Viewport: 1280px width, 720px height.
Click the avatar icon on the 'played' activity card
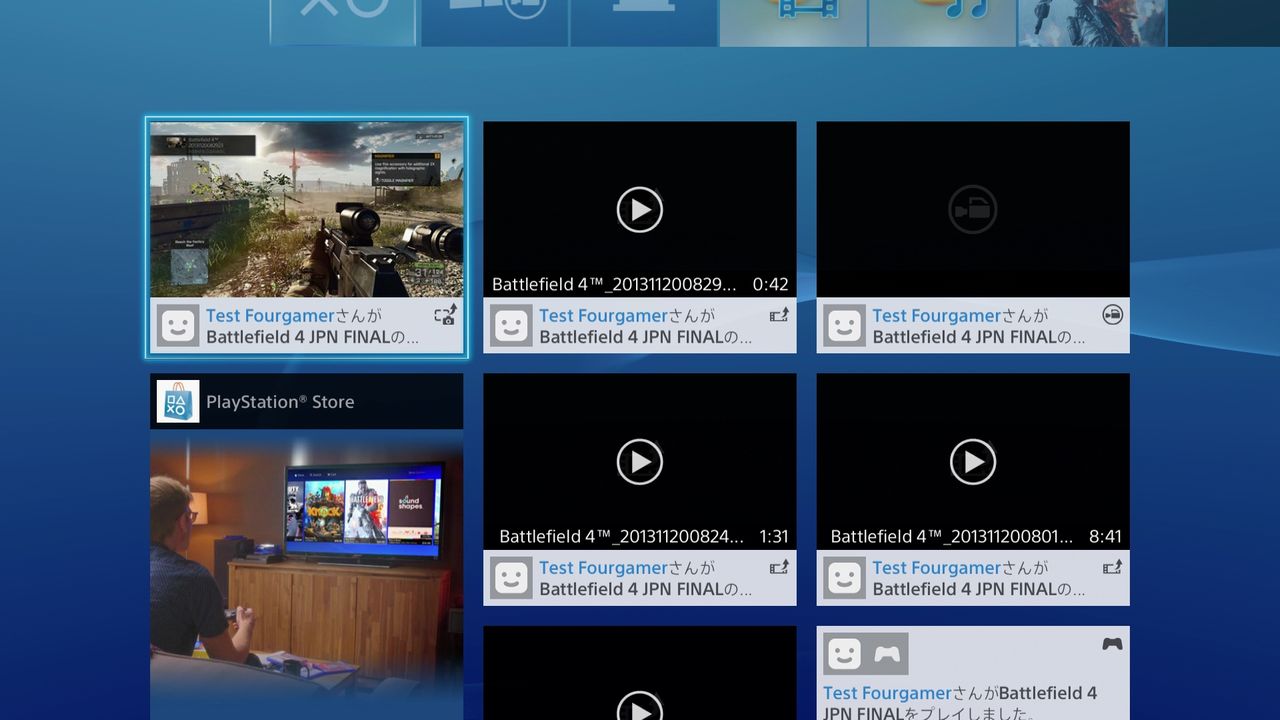pos(844,654)
